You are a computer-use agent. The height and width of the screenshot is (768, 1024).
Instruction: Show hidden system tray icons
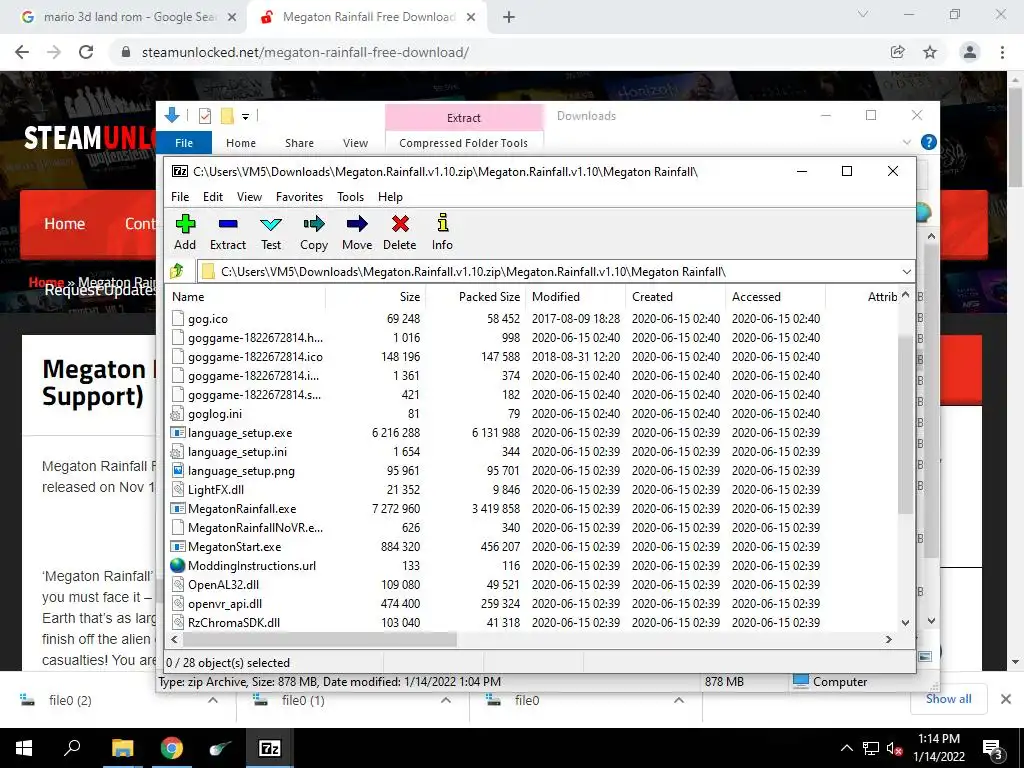[x=846, y=748]
